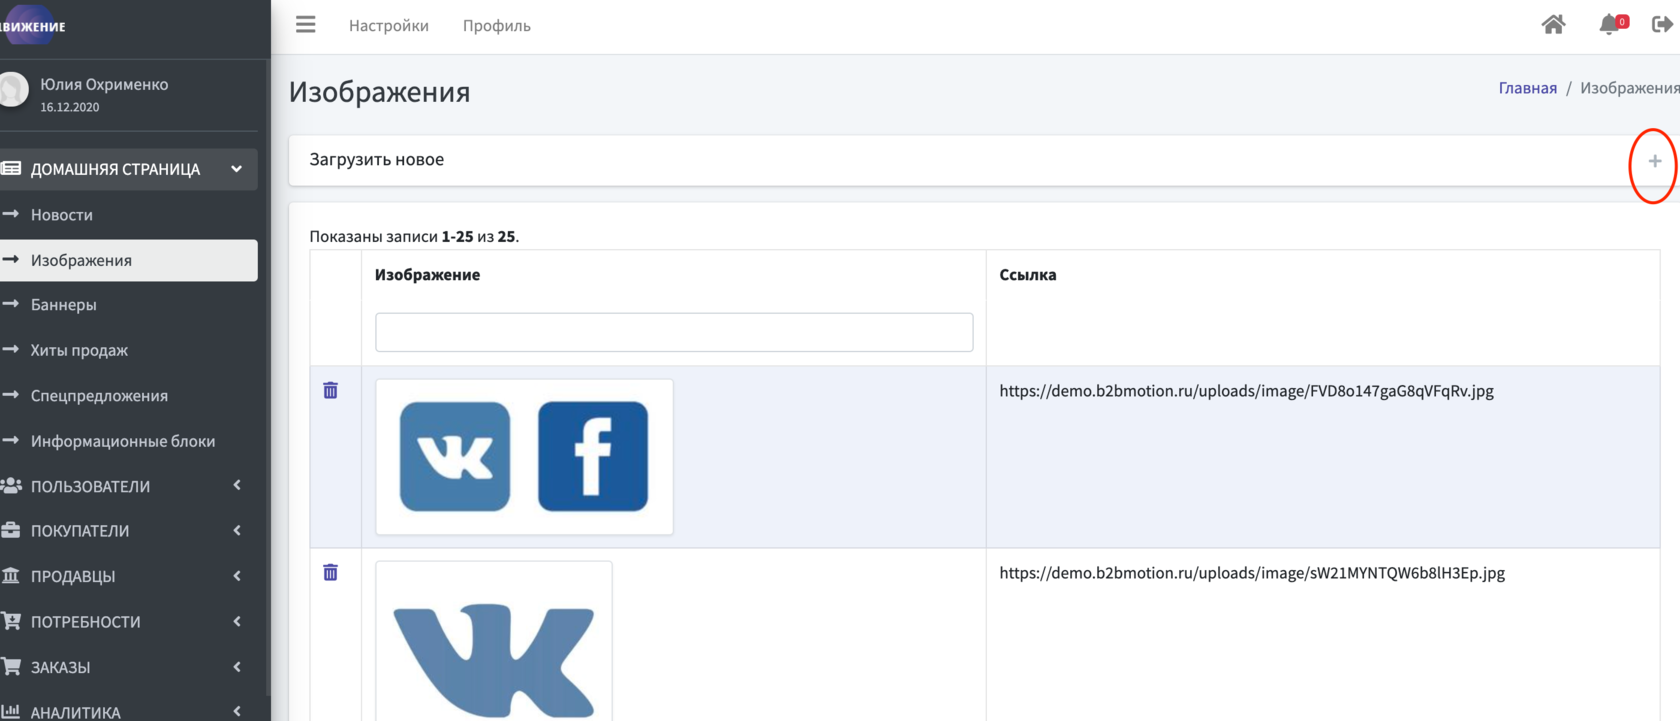Click the Загрузить новое panel header
Image resolution: width=1680 pixels, height=721 pixels.
point(984,160)
